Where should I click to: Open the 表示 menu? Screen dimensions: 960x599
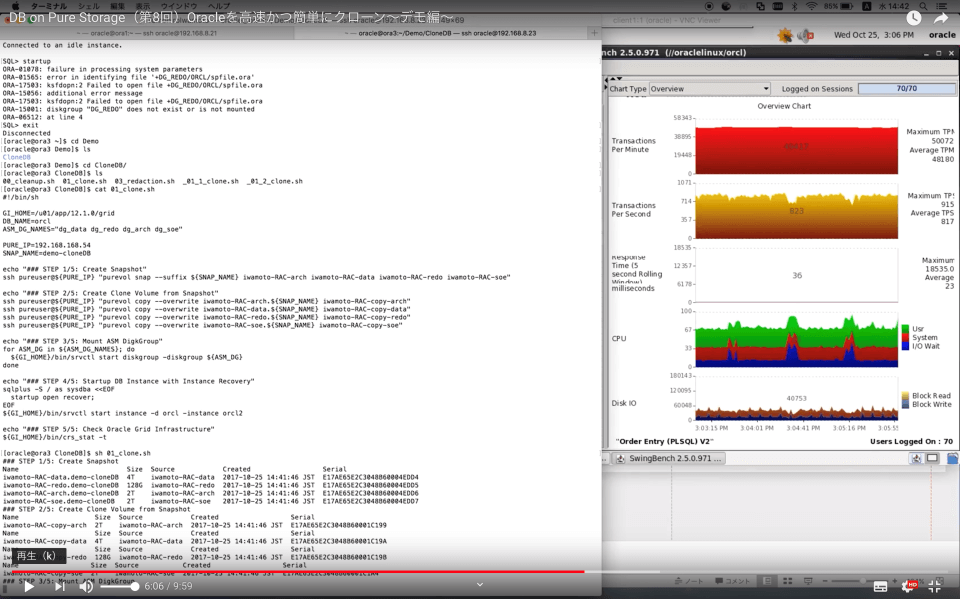click(x=143, y=6)
